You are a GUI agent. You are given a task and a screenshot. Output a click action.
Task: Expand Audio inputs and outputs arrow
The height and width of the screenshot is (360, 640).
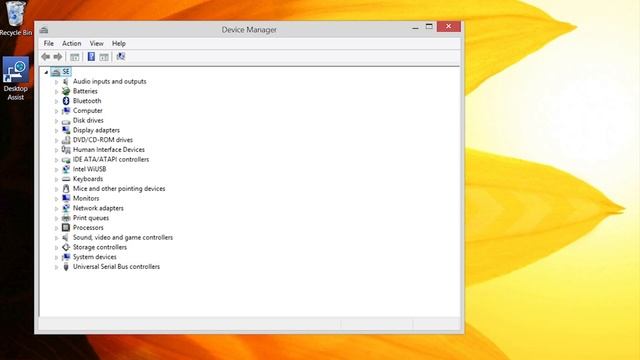pos(56,82)
